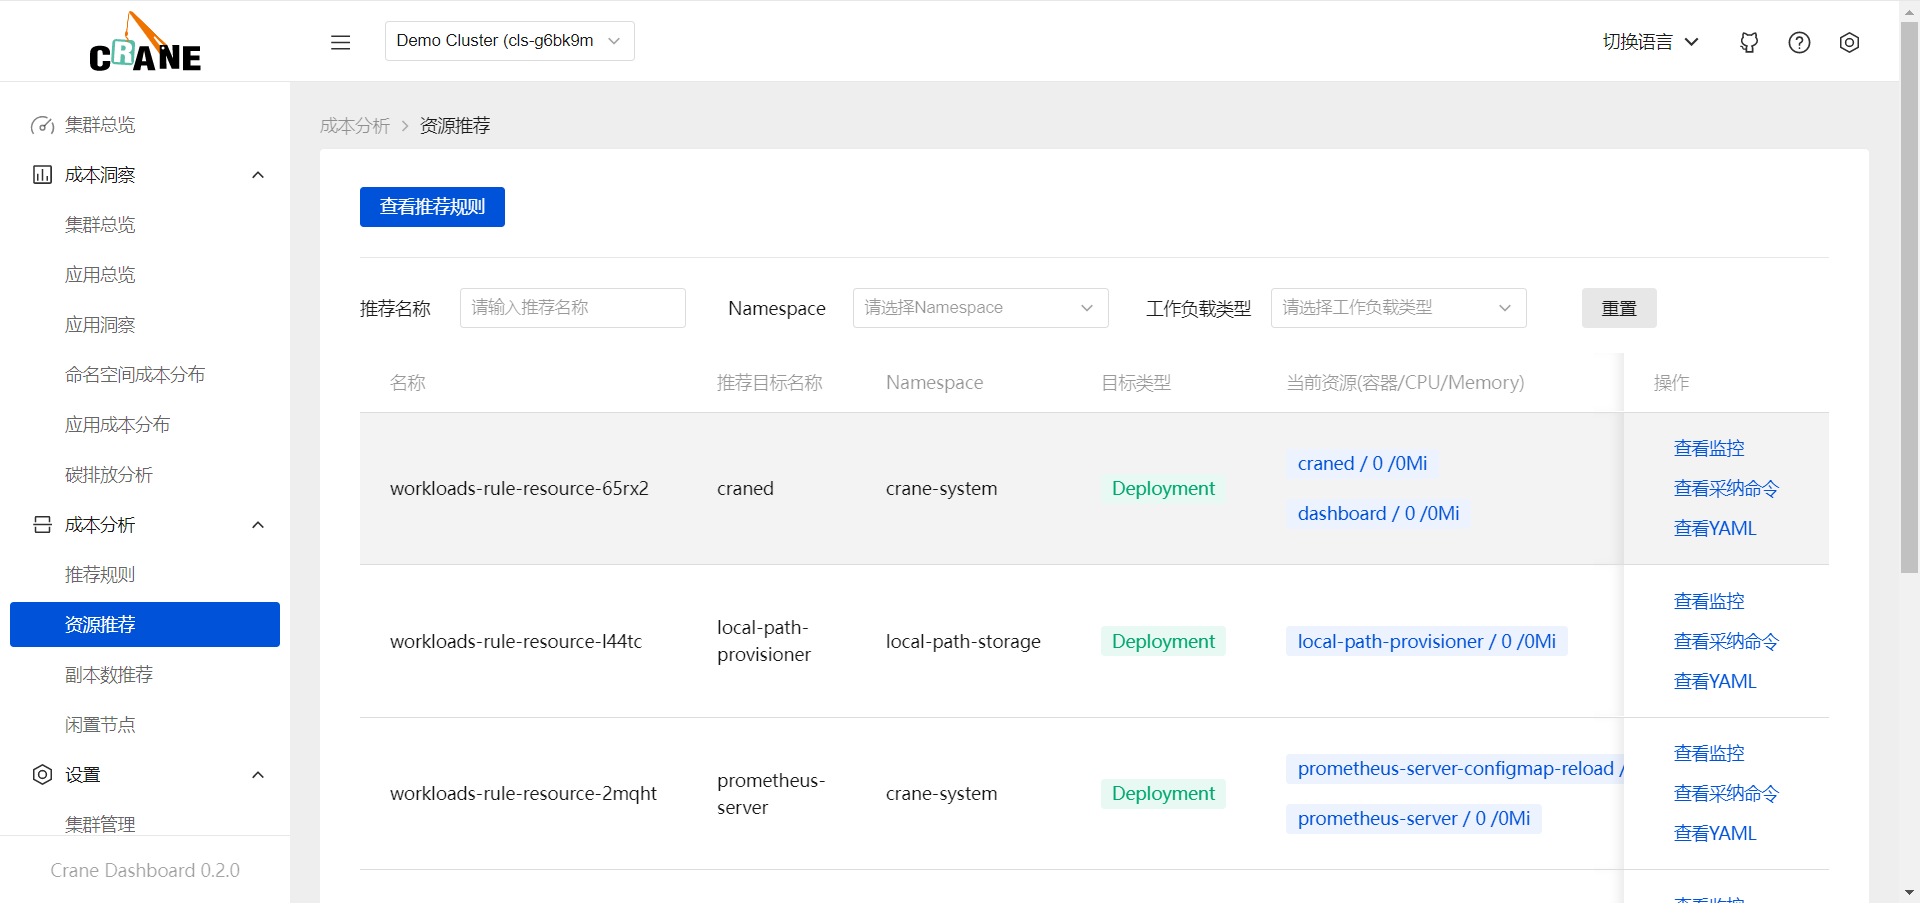1920x903 pixels.
Task: Click 查看监控 for workloads-rule-resource-65rx2
Action: pyautogui.click(x=1709, y=448)
